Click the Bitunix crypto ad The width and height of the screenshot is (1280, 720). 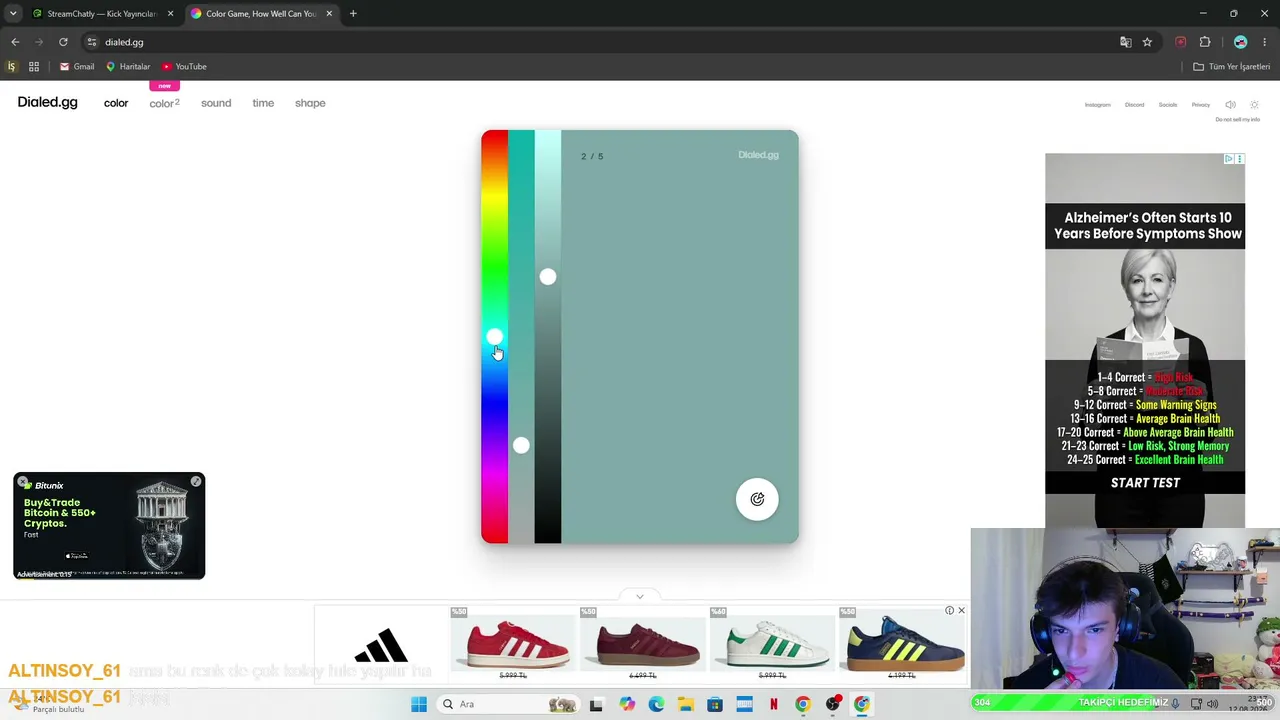(109, 526)
